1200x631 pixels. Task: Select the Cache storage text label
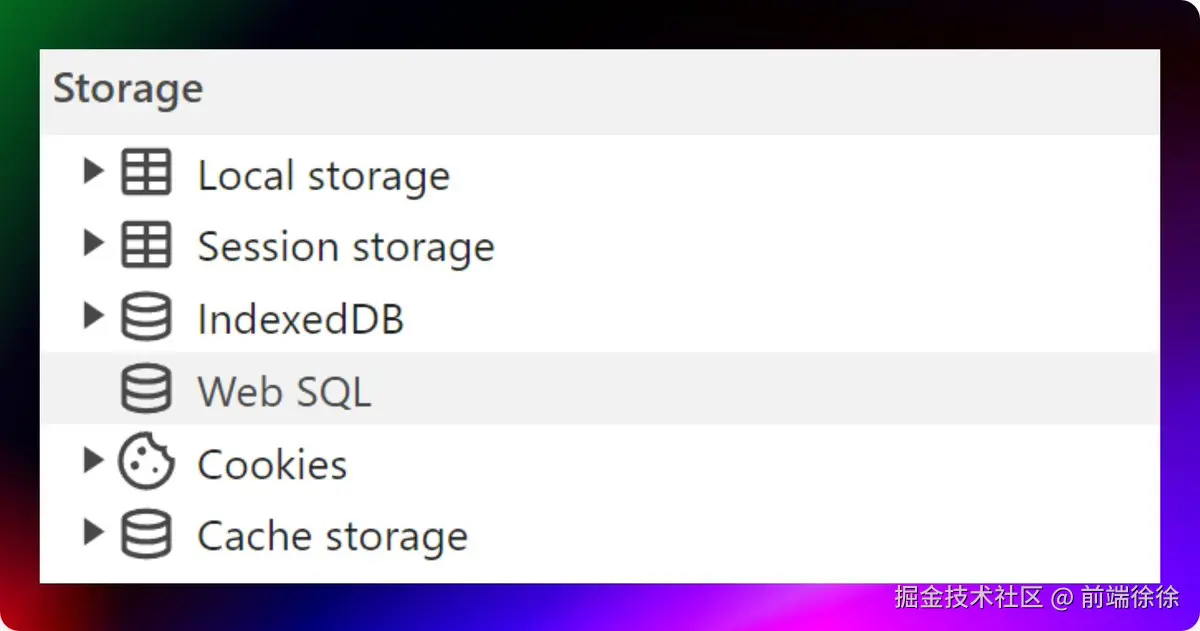click(332, 536)
